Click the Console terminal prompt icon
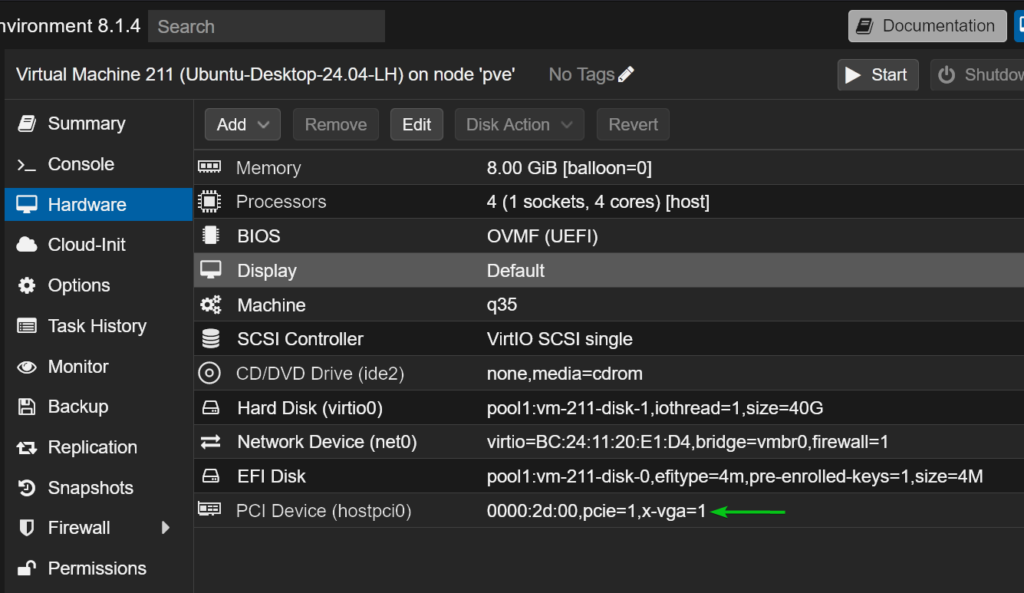Viewport: 1024px width, 593px height. tap(27, 165)
